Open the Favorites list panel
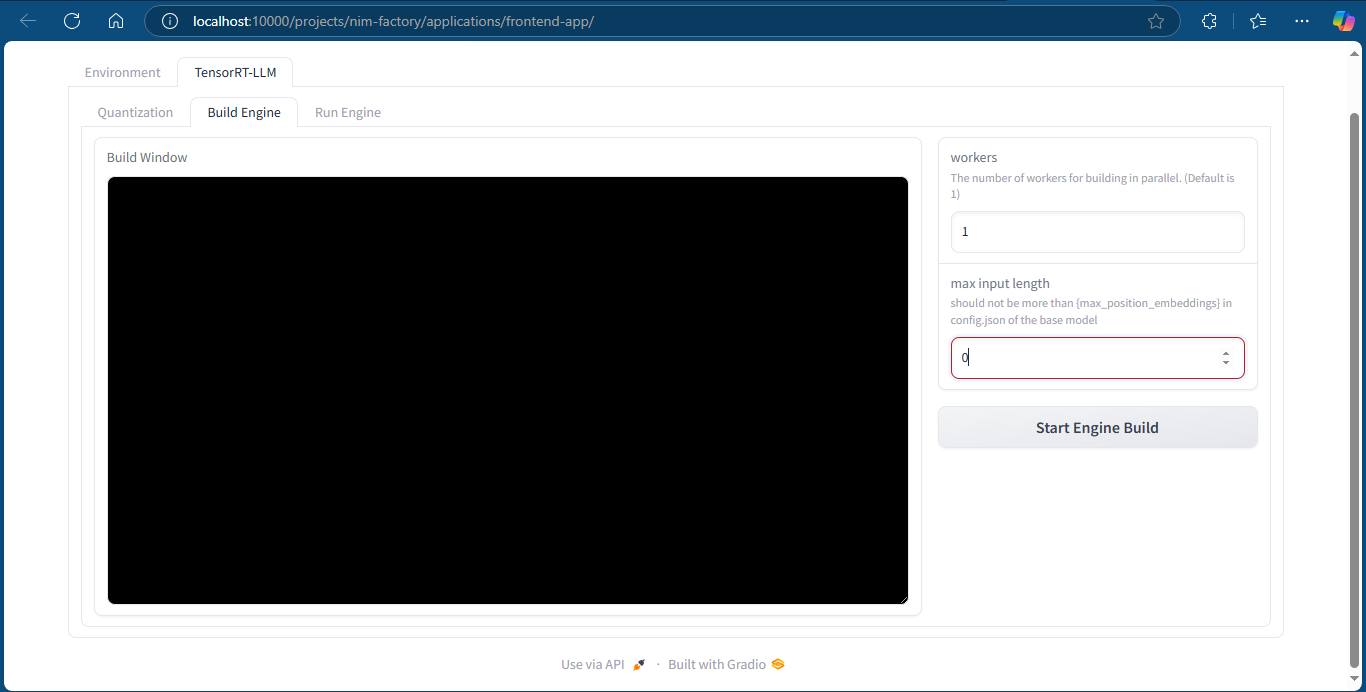Image resolution: width=1366 pixels, height=692 pixels. (x=1258, y=21)
